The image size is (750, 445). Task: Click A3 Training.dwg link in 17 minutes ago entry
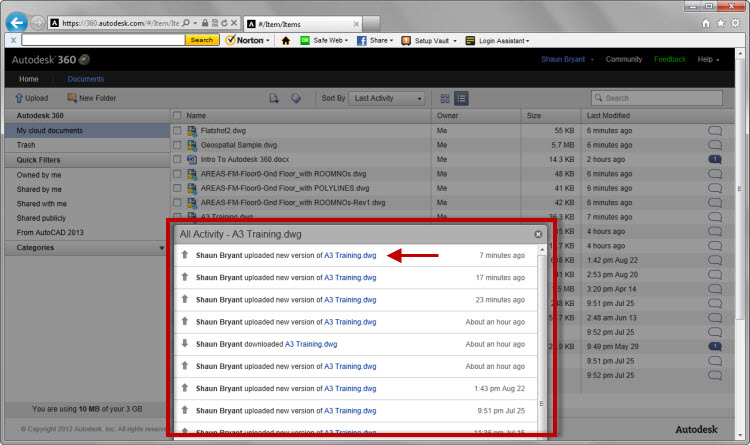(350, 278)
